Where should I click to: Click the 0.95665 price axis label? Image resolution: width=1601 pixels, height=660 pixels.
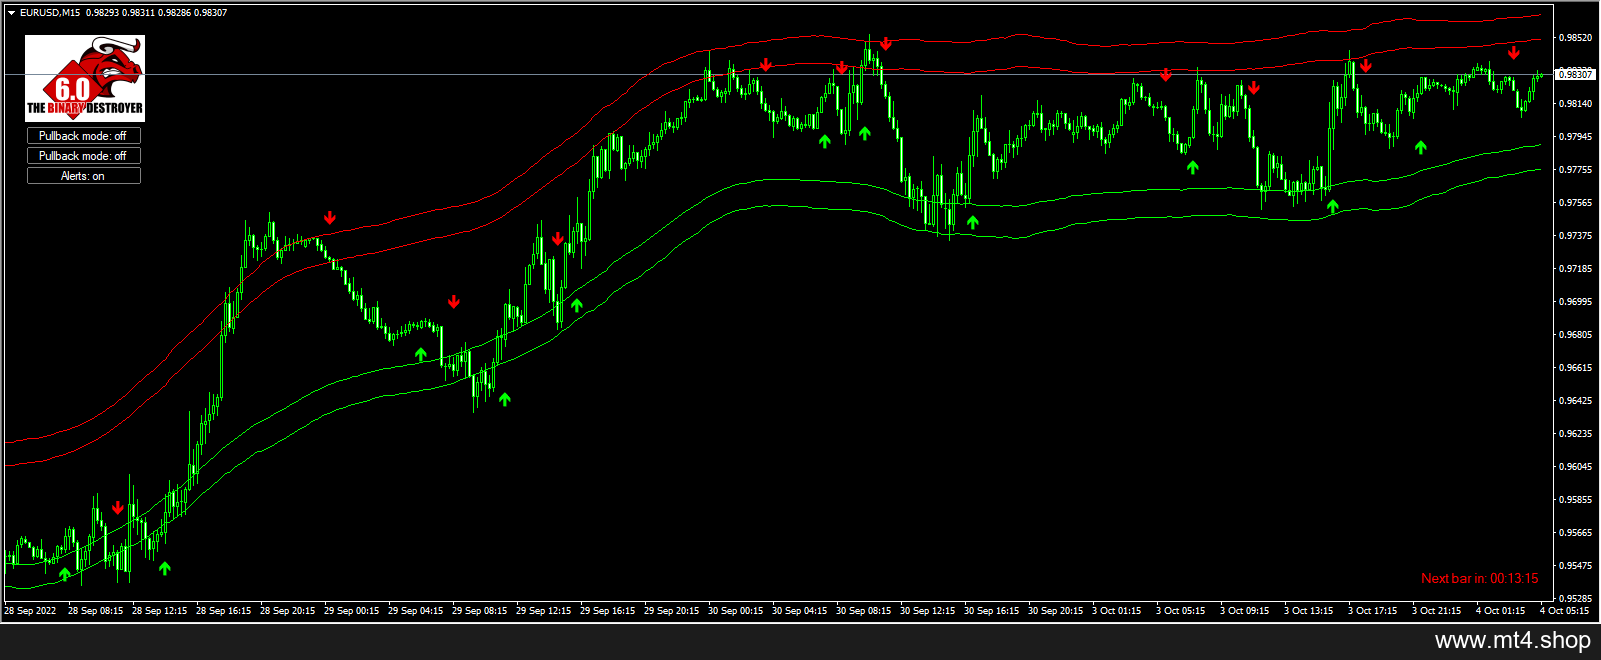(1576, 533)
